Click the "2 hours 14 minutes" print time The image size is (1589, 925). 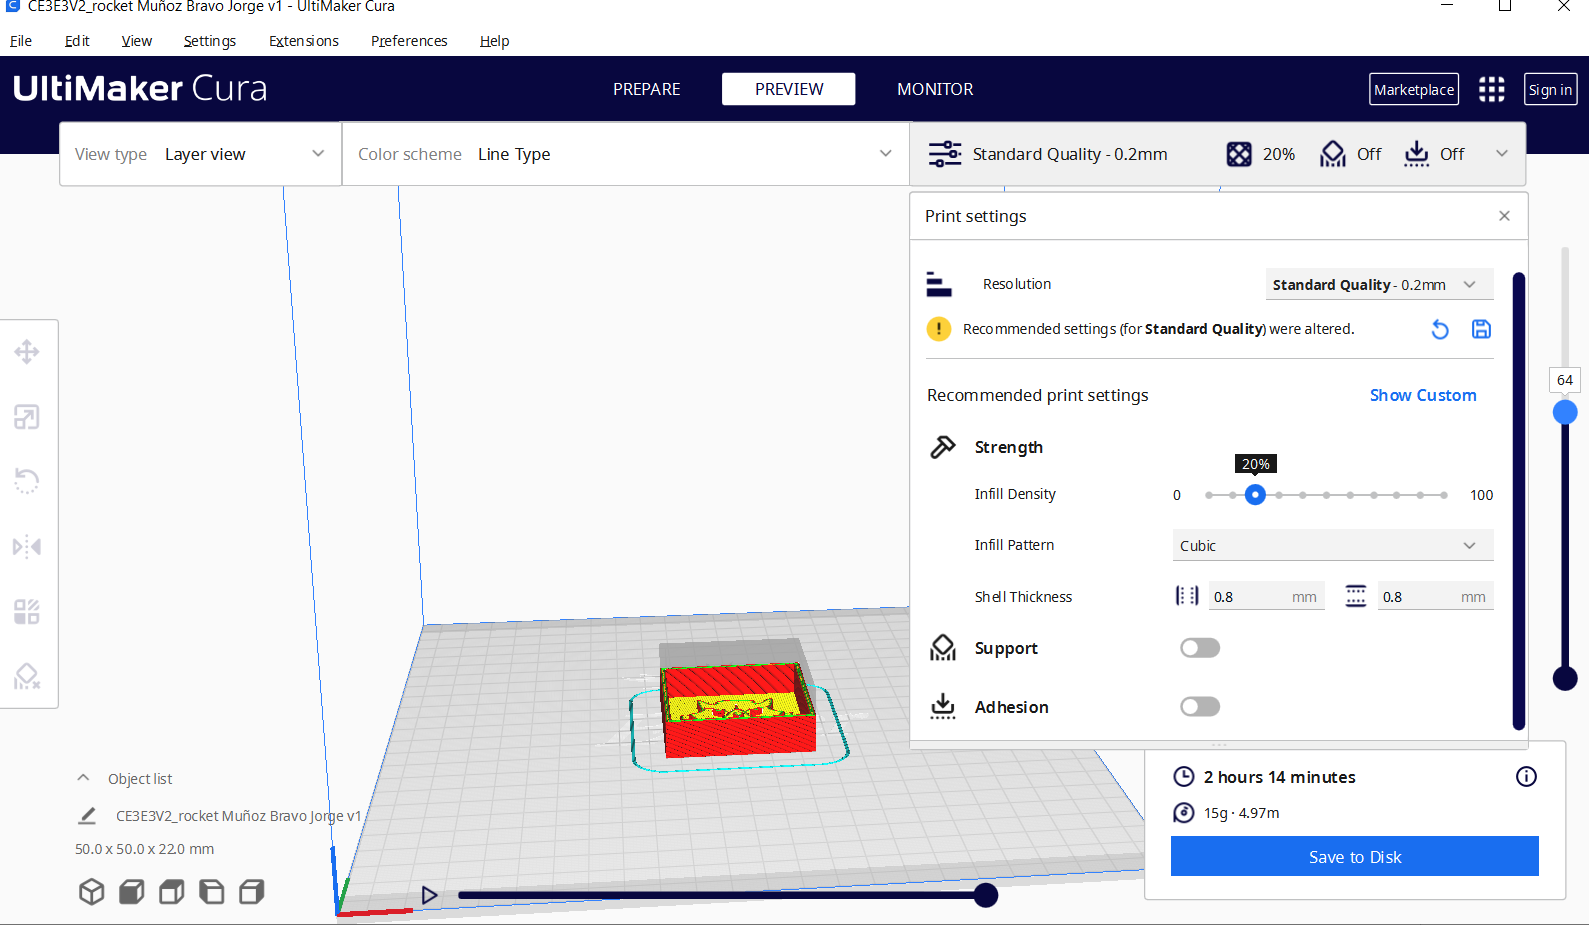pyautogui.click(x=1280, y=777)
